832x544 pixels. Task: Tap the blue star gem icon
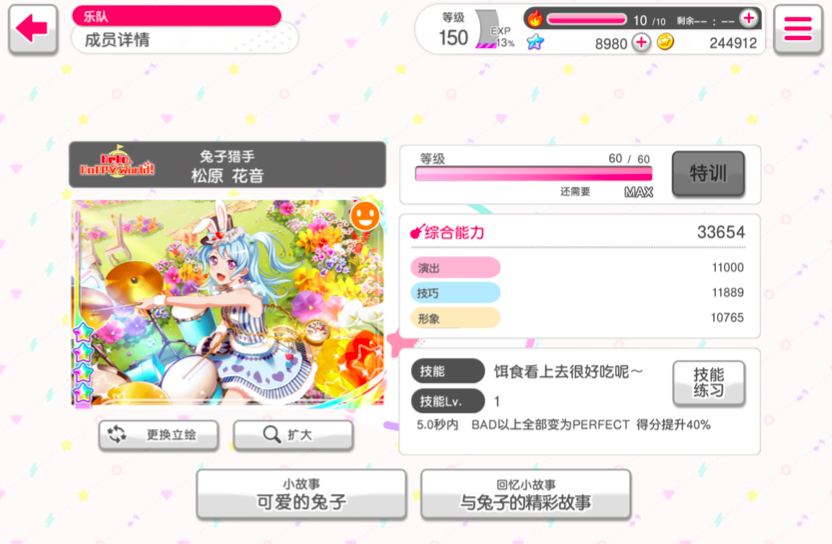tap(535, 41)
